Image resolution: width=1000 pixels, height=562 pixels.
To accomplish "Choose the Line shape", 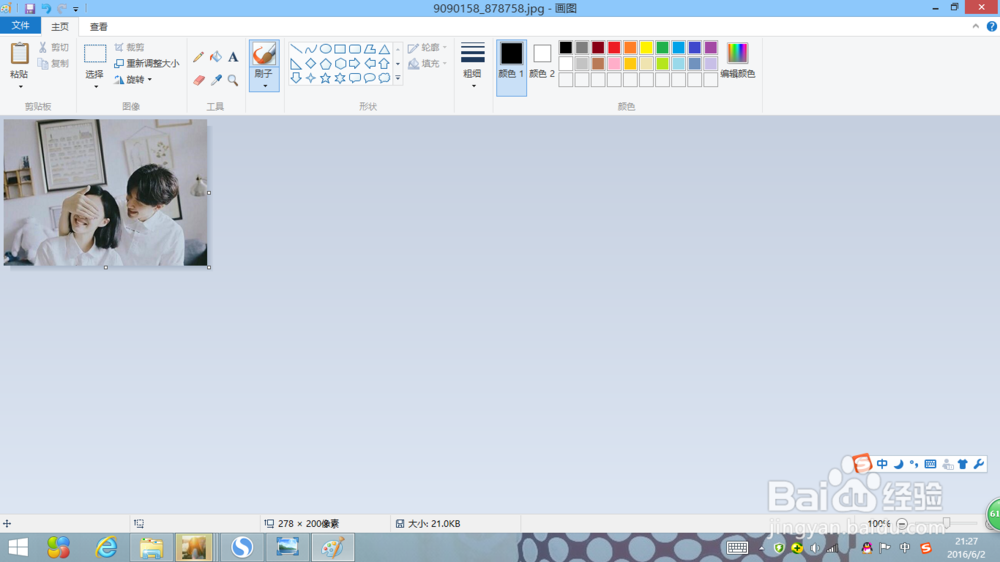I will [296, 48].
